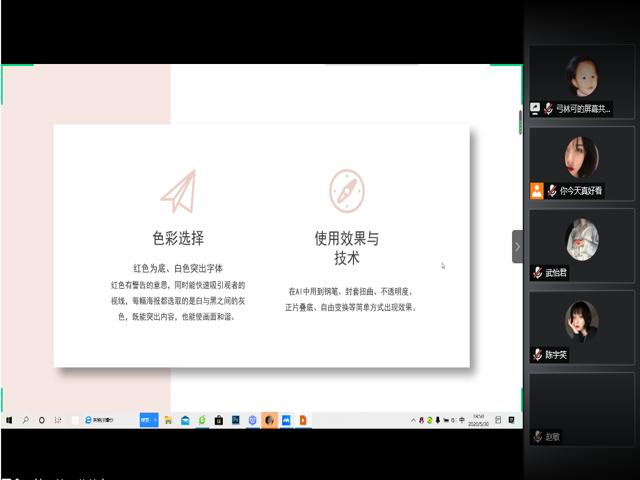Click screen-share icon beside 弓林可的屏幕共
This screenshot has width=640, height=480.
coord(535,109)
